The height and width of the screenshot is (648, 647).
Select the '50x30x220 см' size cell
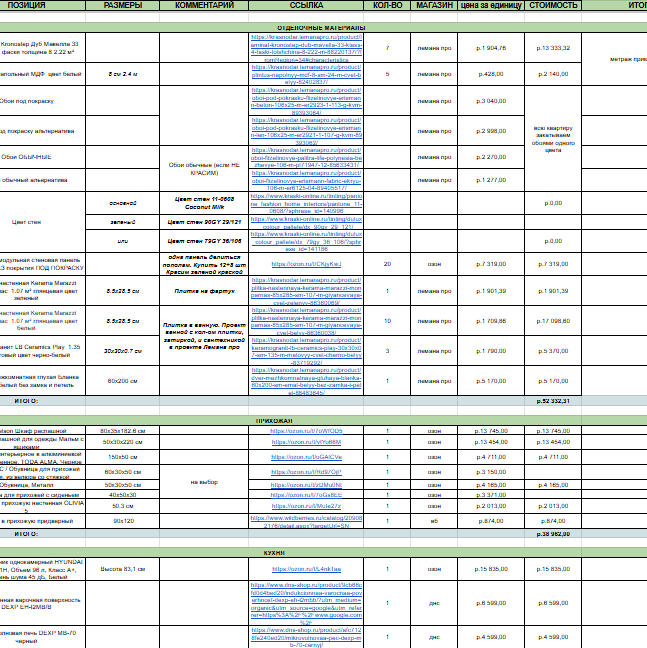[x=123, y=442]
